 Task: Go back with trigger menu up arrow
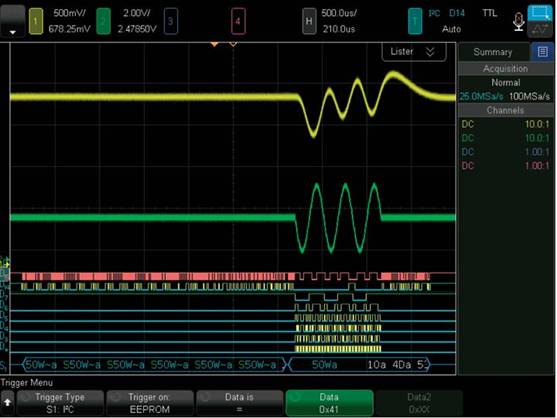click(x=7, y=403)
